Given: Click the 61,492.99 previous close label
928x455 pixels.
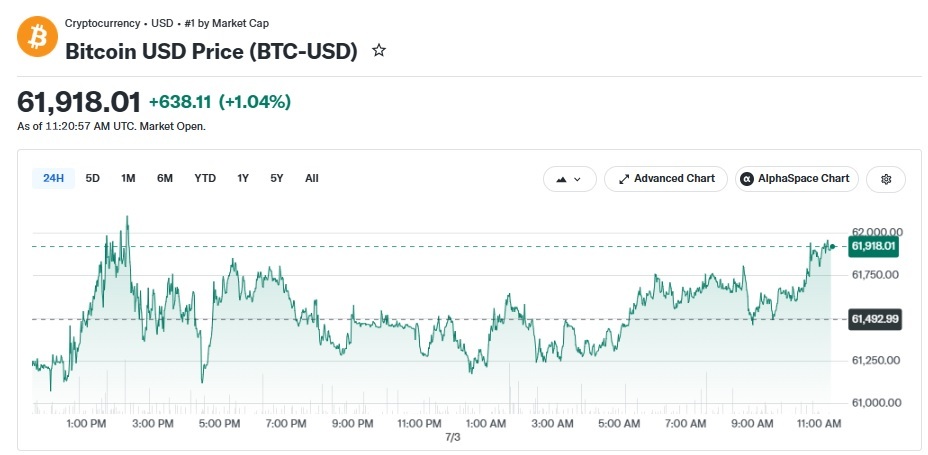Looking at the screenshot, I should coord(875,320).
